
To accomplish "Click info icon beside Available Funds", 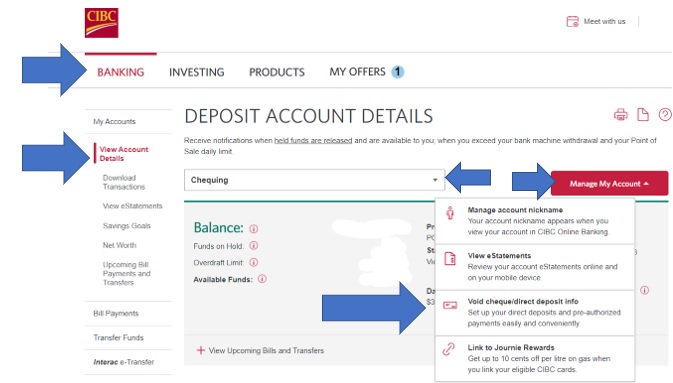I will pos(262,279).
